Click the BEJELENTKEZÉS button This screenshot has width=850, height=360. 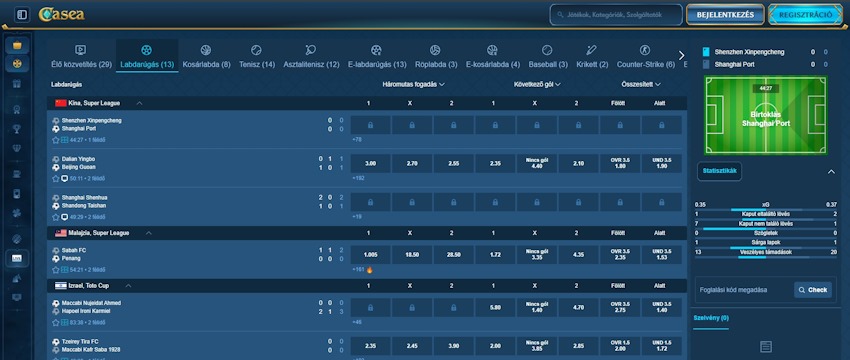725,15
